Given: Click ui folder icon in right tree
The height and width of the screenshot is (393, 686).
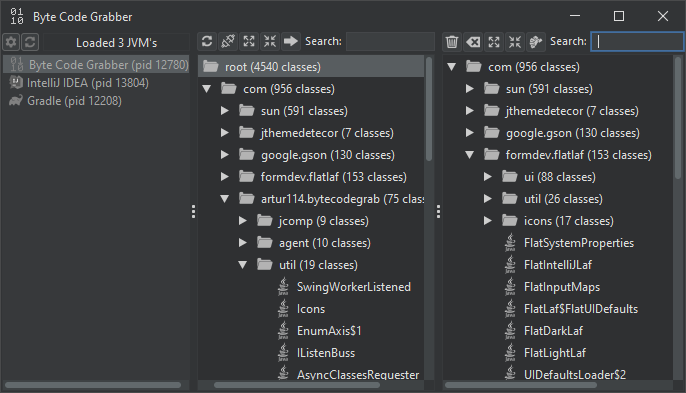Looking at the screenshot, I should [510, 176].
